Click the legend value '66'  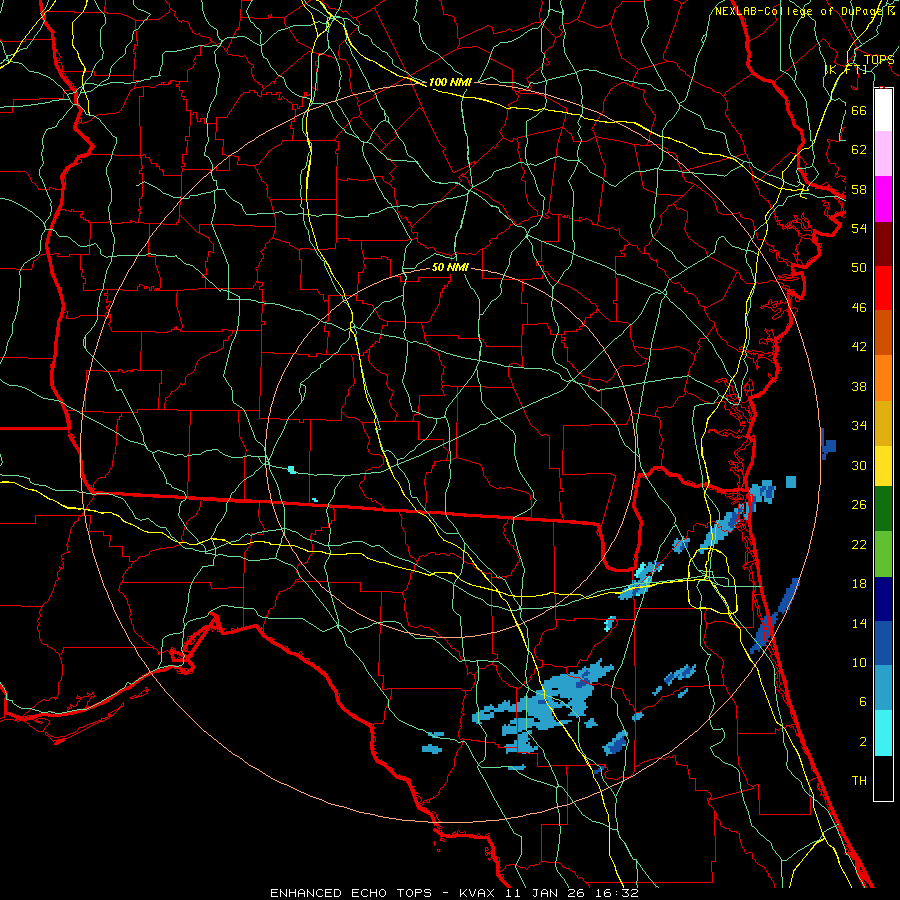859,111
